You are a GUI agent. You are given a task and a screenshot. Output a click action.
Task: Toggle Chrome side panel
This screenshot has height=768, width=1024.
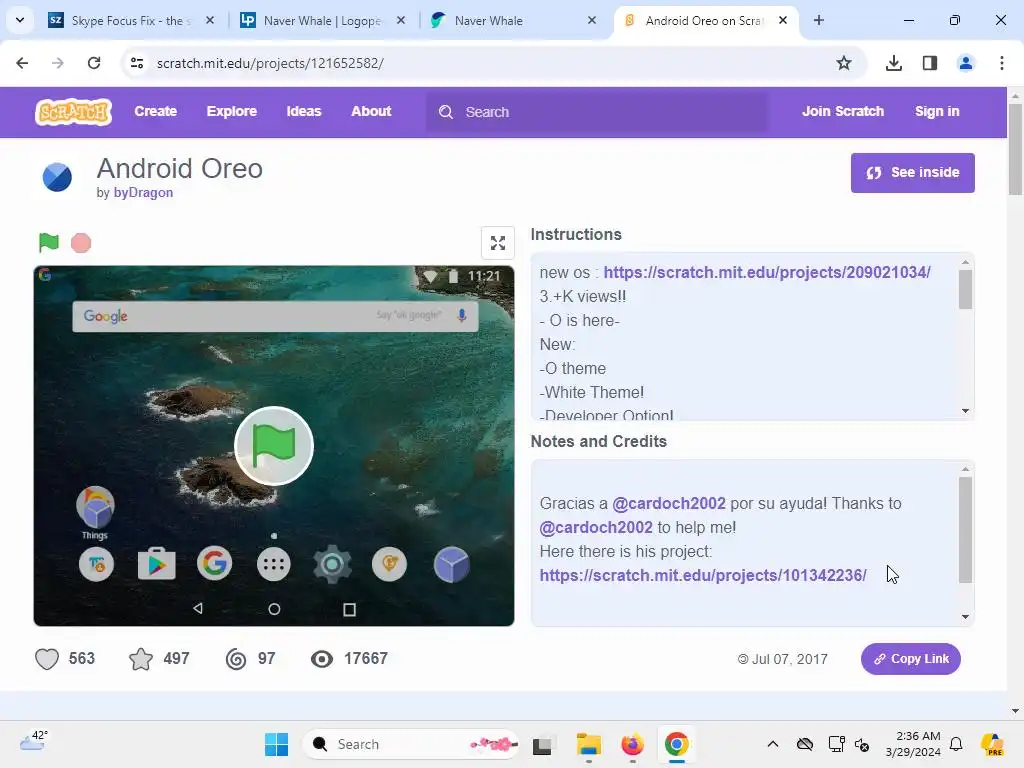click(x=930, y=63)
